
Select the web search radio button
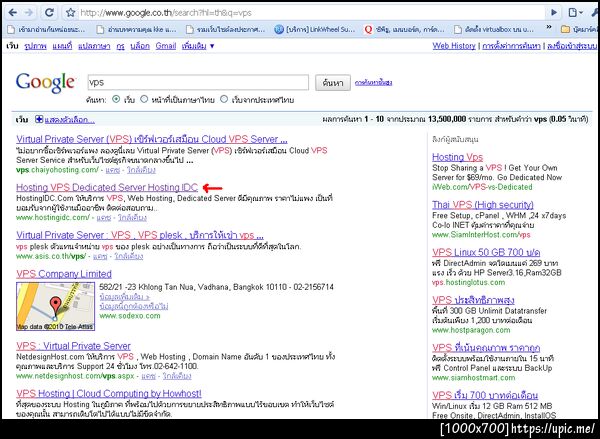pyautogui.click(x=116, y=100)
